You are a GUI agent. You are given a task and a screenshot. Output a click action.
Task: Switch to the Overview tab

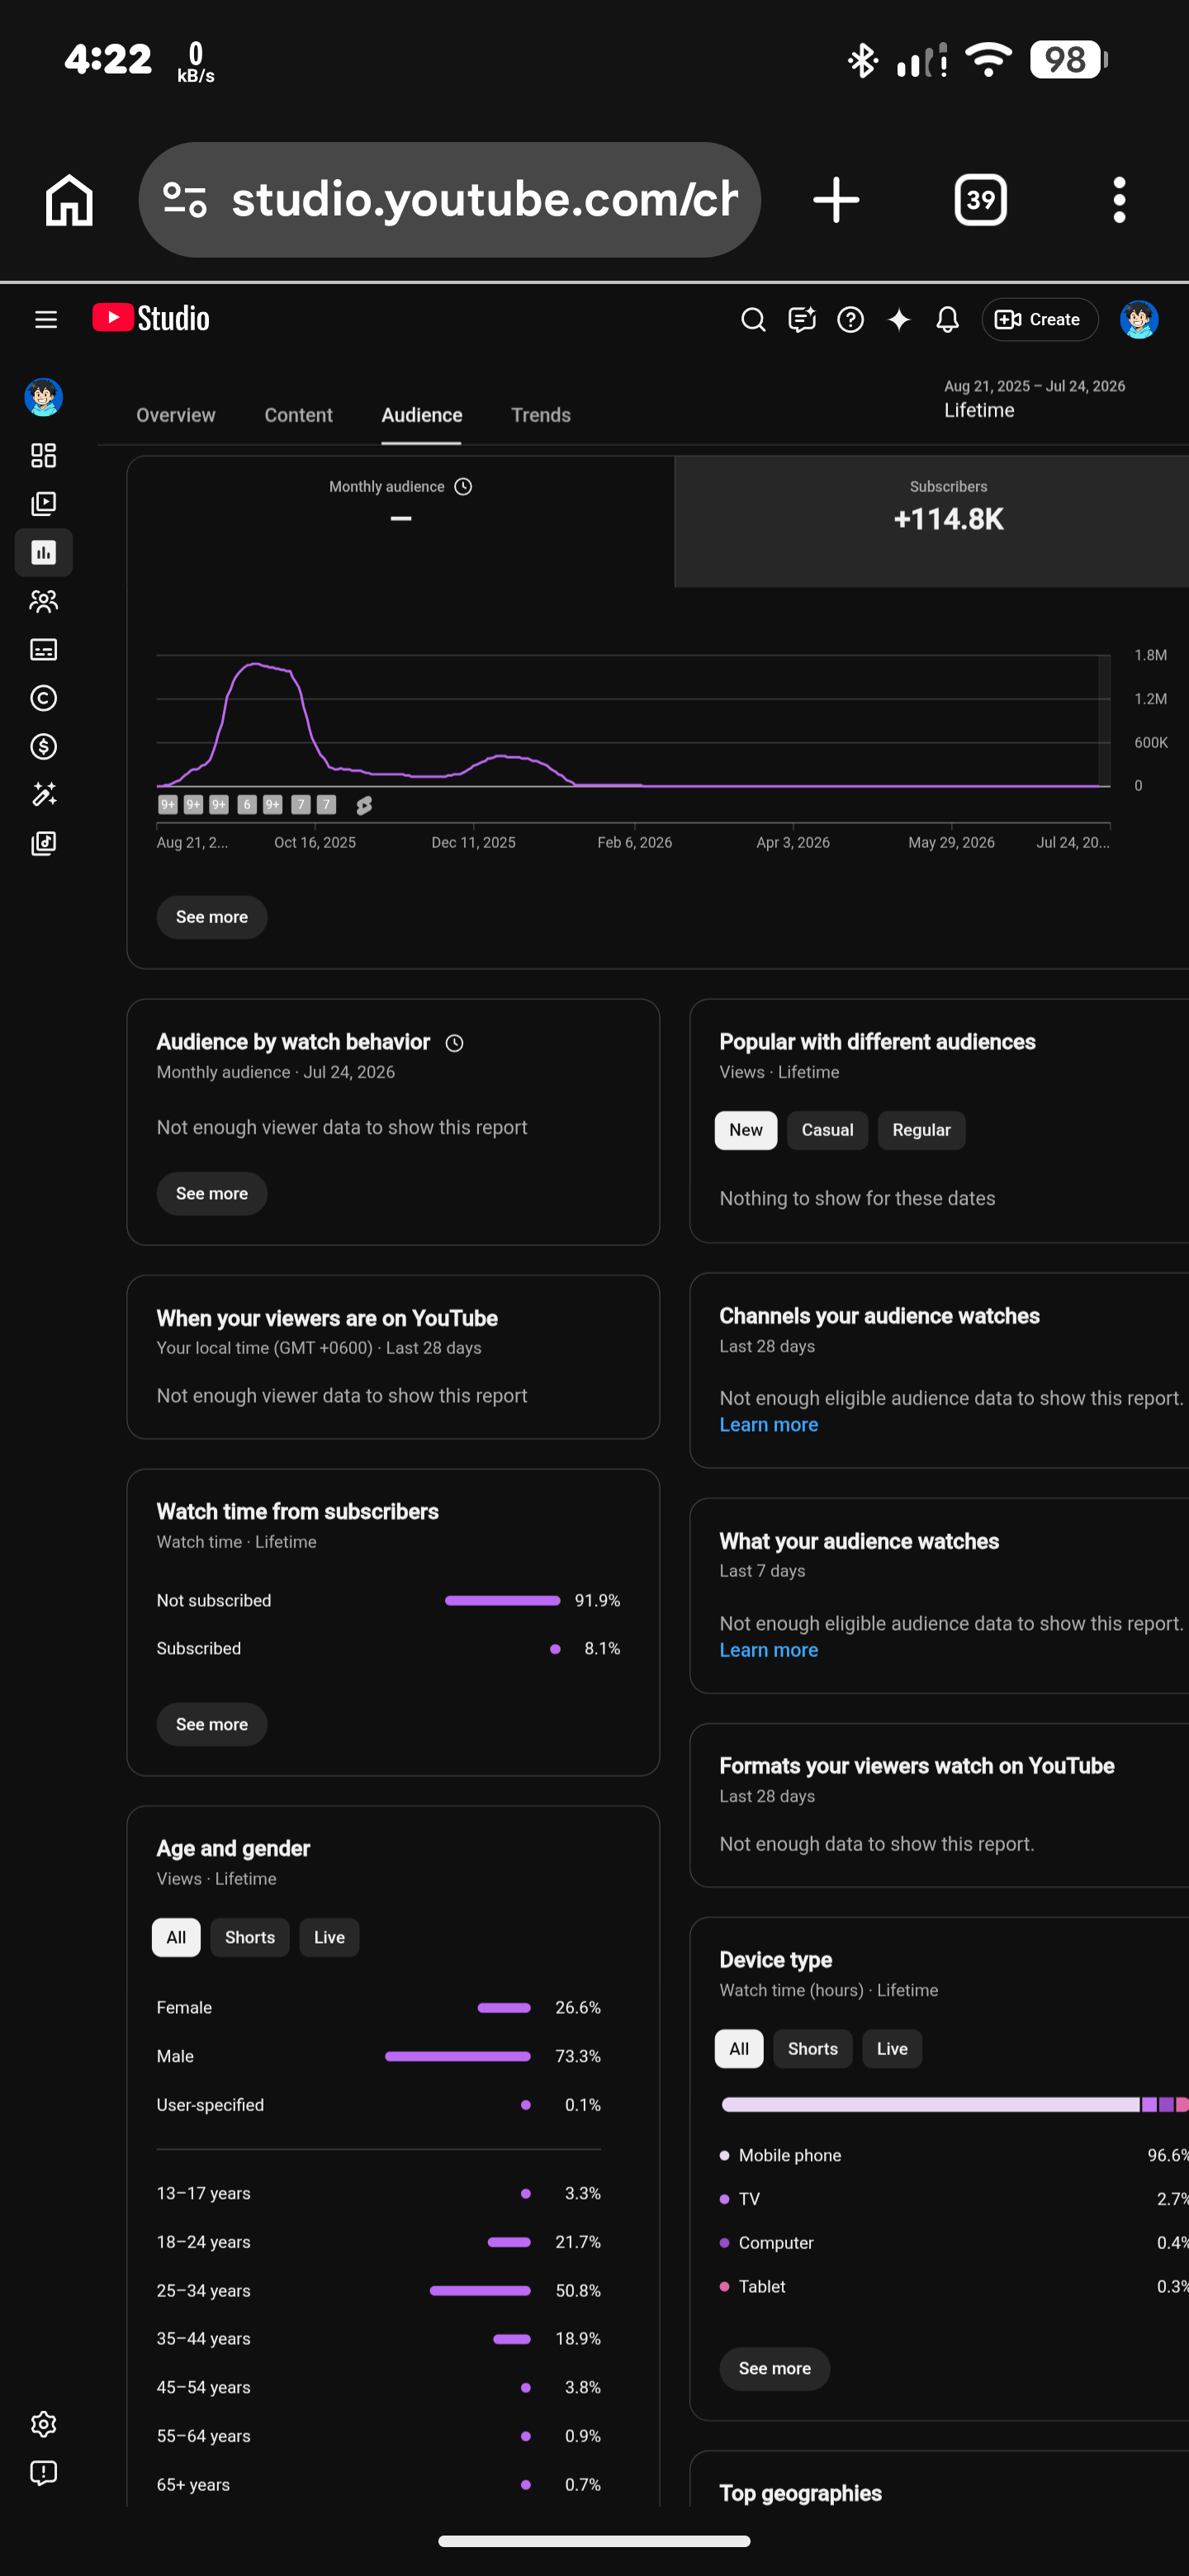pyautogui.click(x=176, y=415)
